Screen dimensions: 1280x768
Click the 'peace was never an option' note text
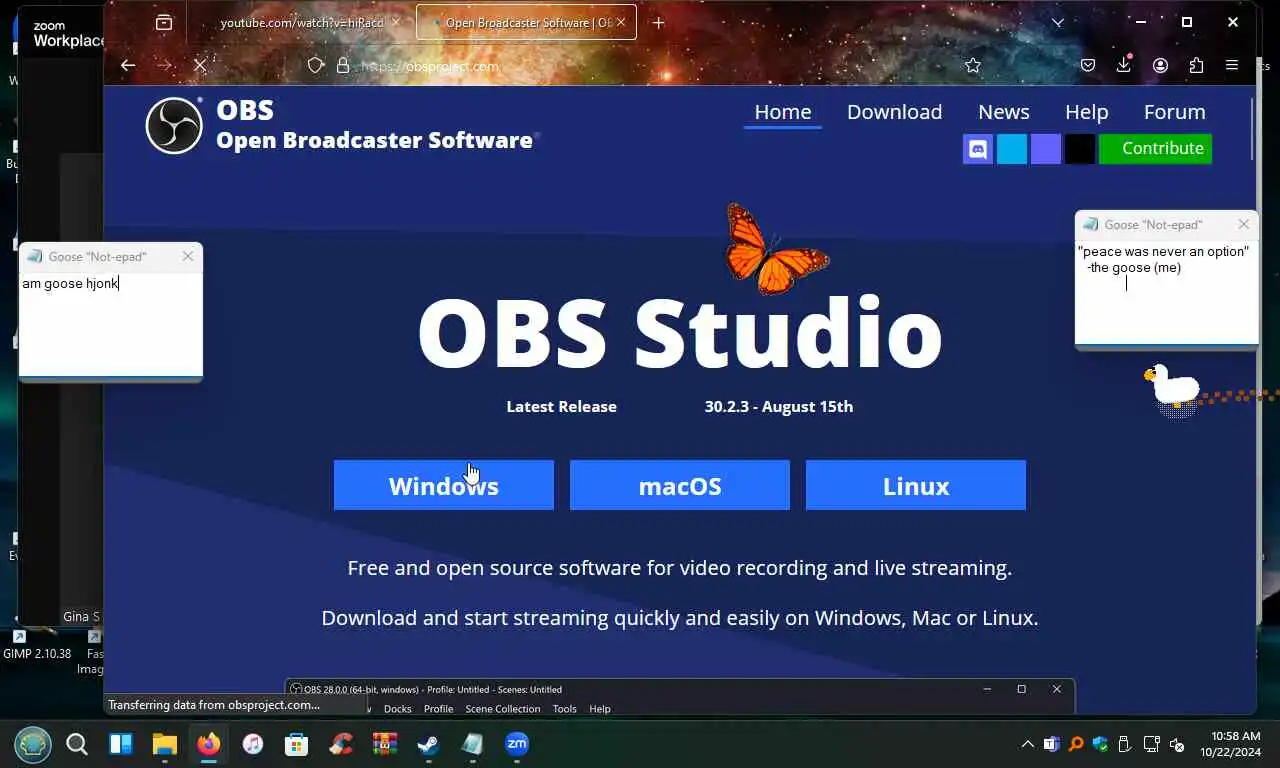click(1163, 252)
